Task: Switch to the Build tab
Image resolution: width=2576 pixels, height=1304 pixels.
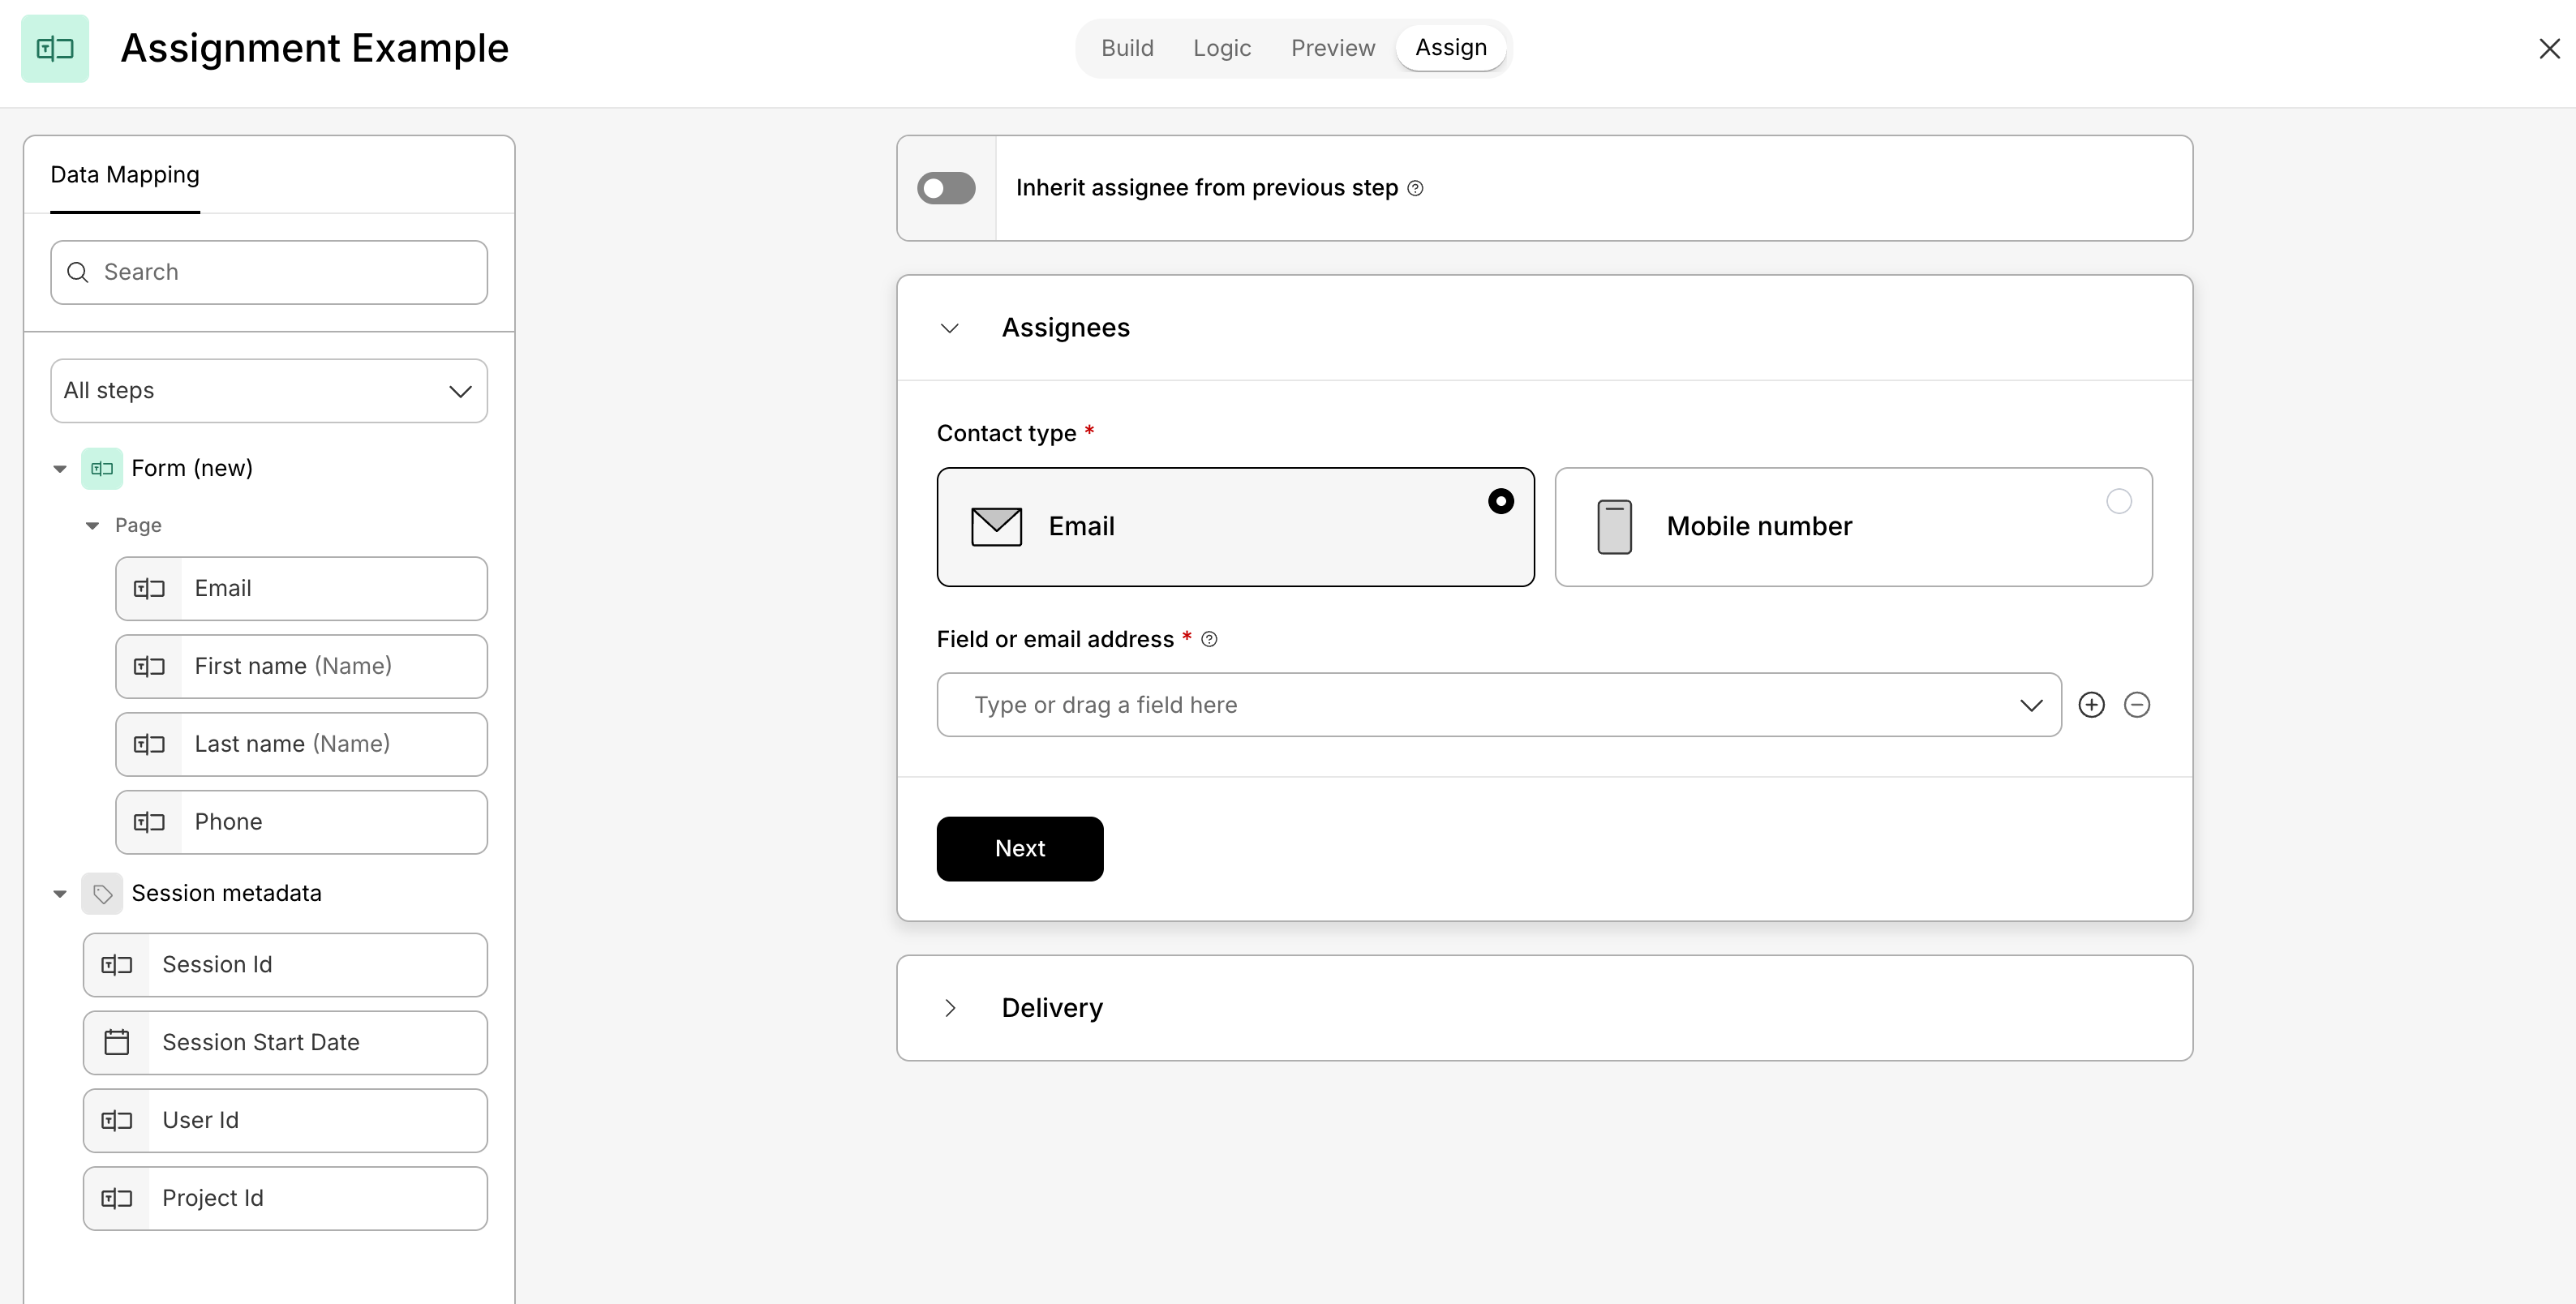Action: tap(1127, 48)
